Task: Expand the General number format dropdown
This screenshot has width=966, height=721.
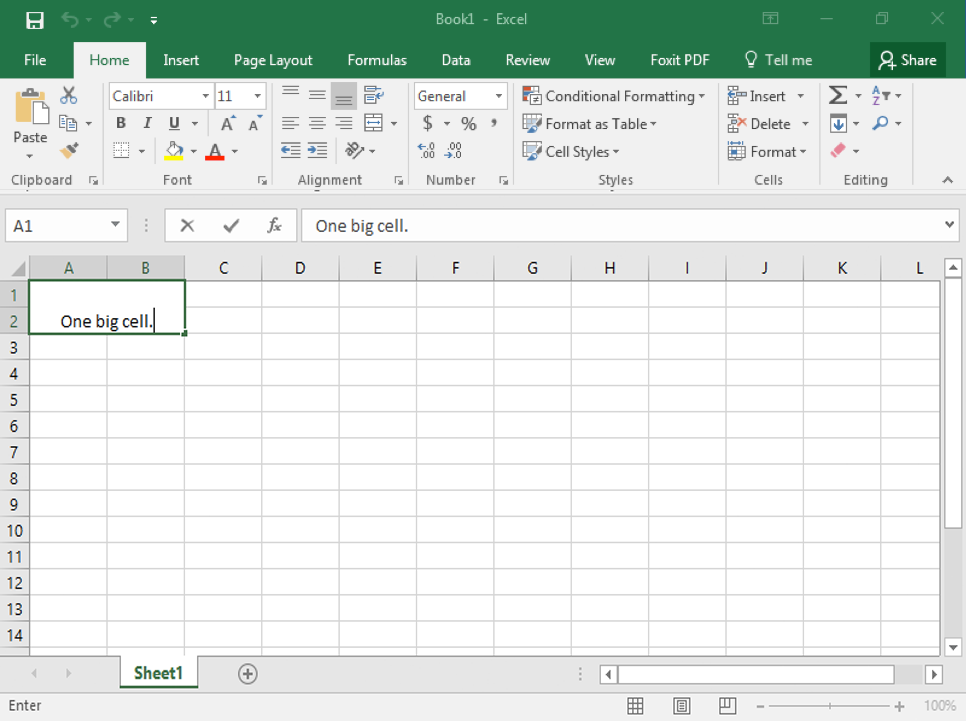Action: coord(498,96)
